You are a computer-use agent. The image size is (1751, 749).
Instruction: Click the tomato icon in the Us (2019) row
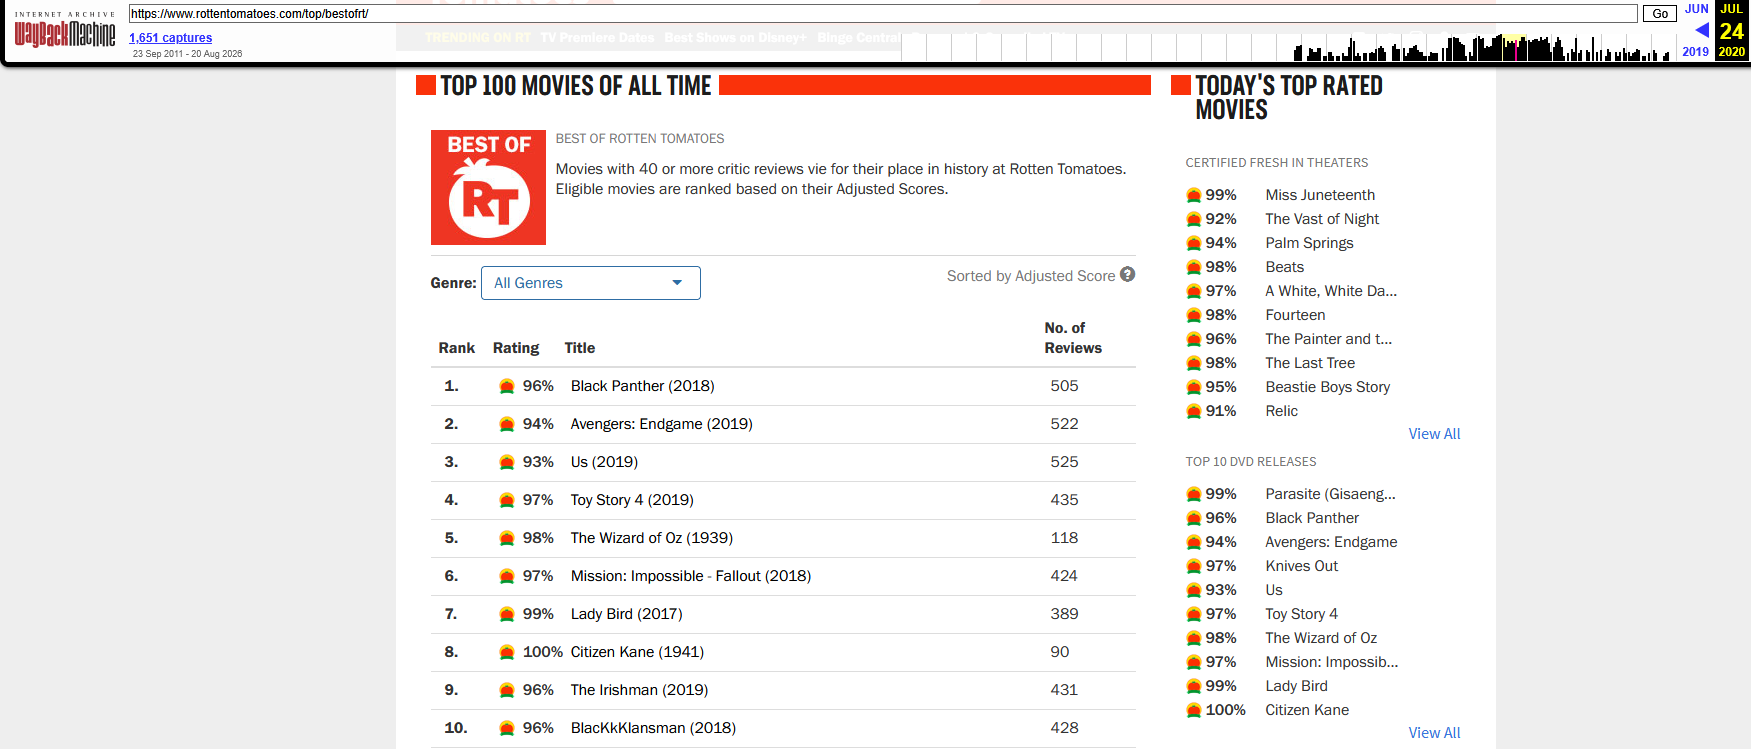tap(507, 462)
